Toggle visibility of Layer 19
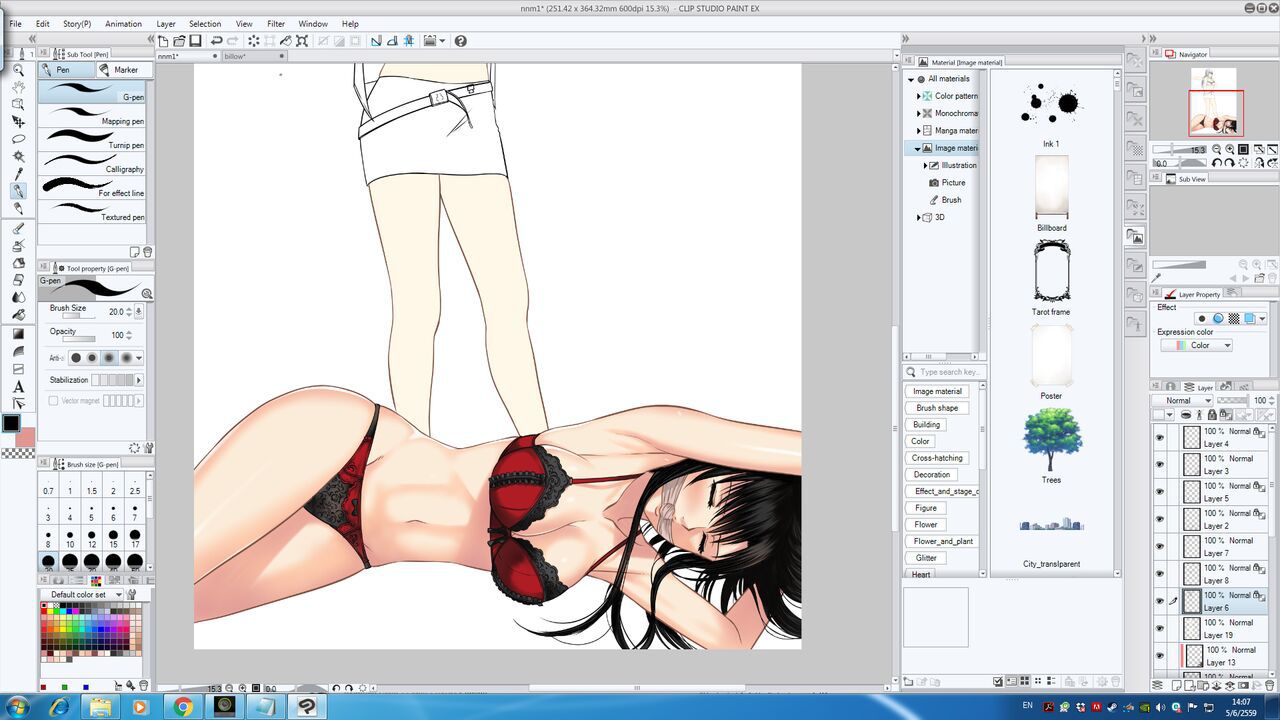1280x720 pixels. point(1160,628)
